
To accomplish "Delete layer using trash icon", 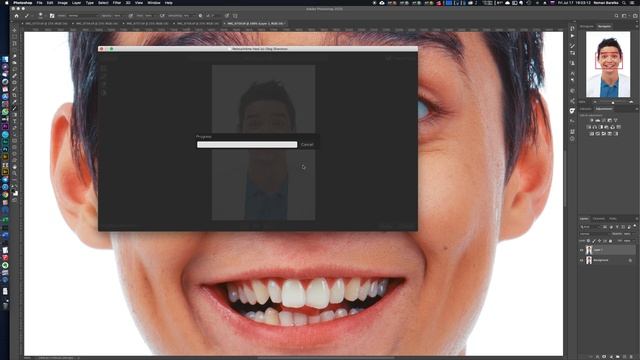I will pyautogui.click(x=631, y=357).
